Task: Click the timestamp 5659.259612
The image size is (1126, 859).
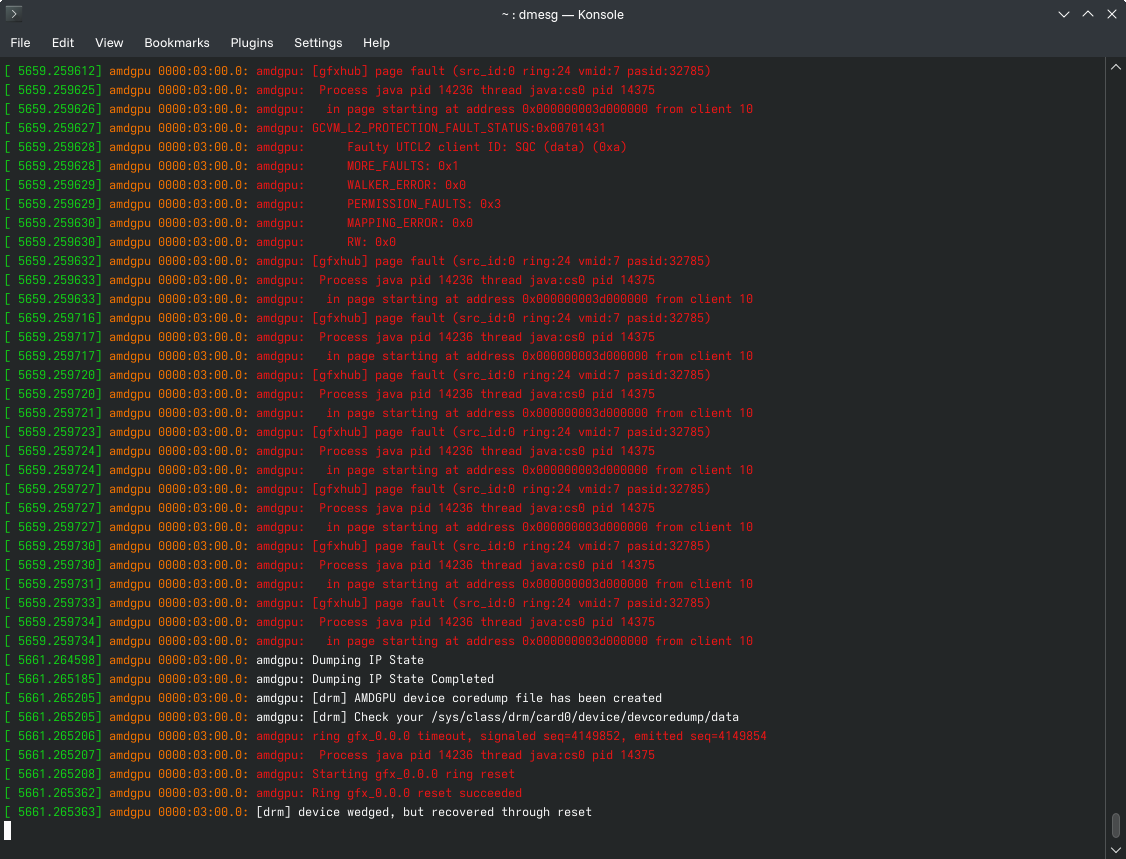Action: tap(56, 71)
